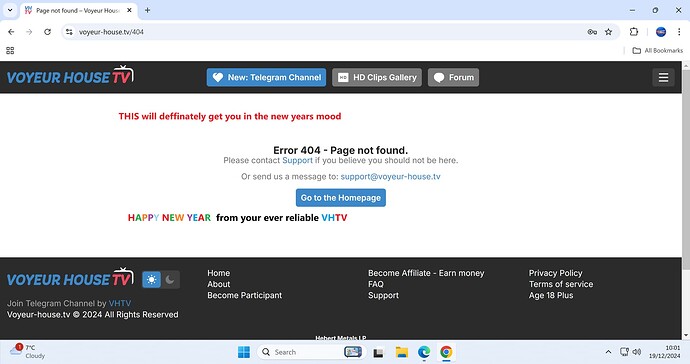The height and width of the screenshot is (364, 690).
Task: Click the header Voyeur House TV logo
Action: (x=70, y=76)
